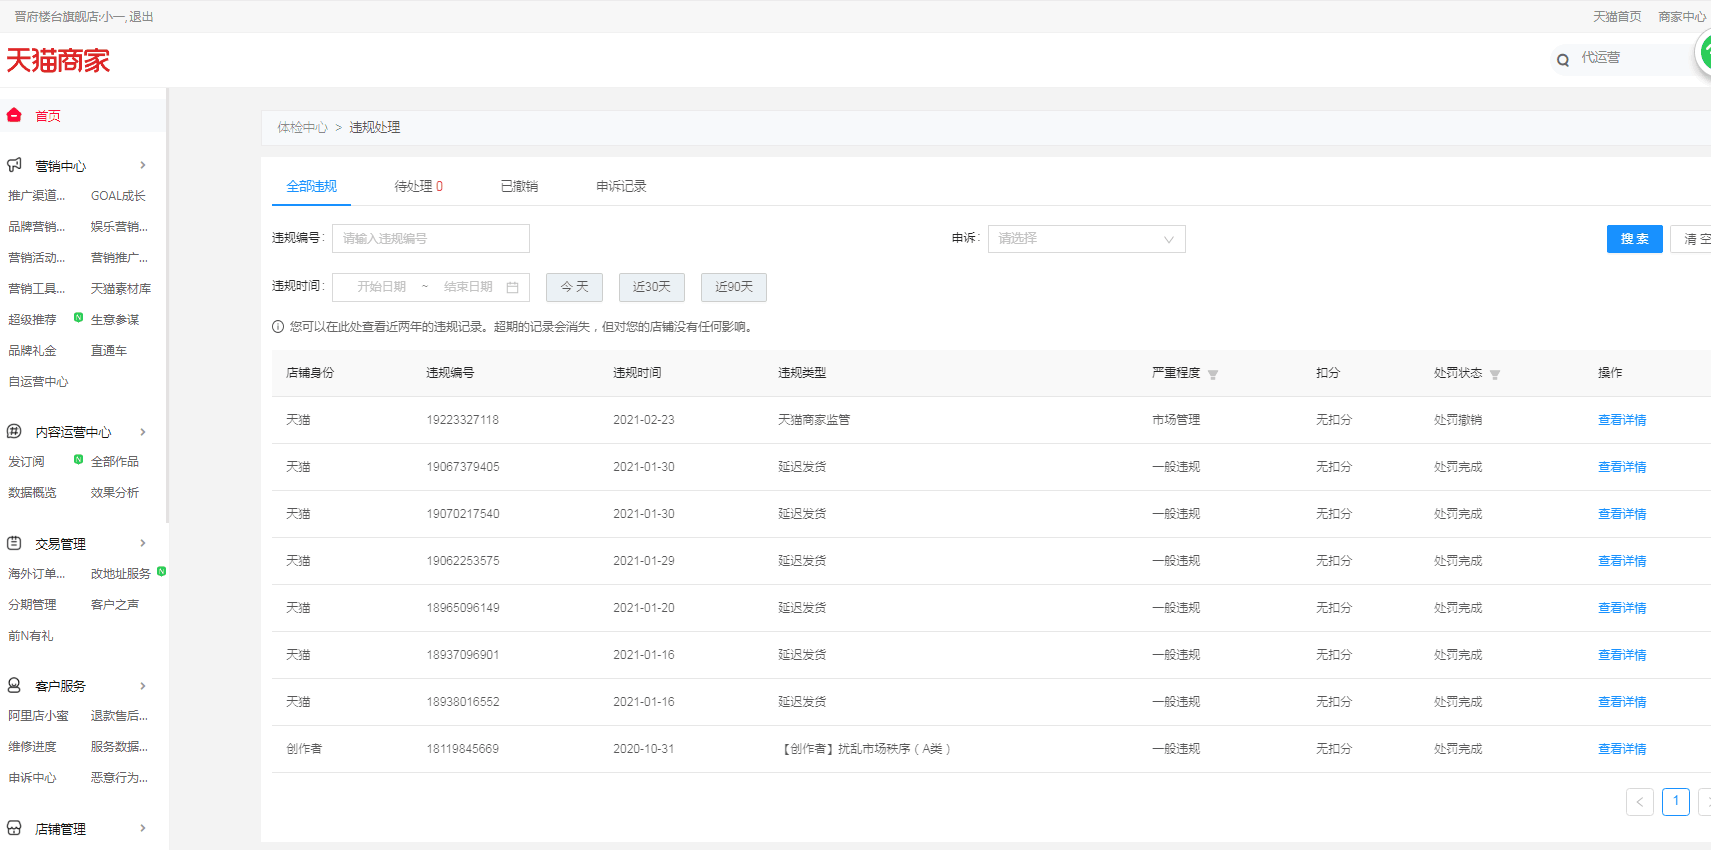This screenshot has height=850, width=1711.
Task: Open 效果分析 in the sidebar
Action: (115, 493)
